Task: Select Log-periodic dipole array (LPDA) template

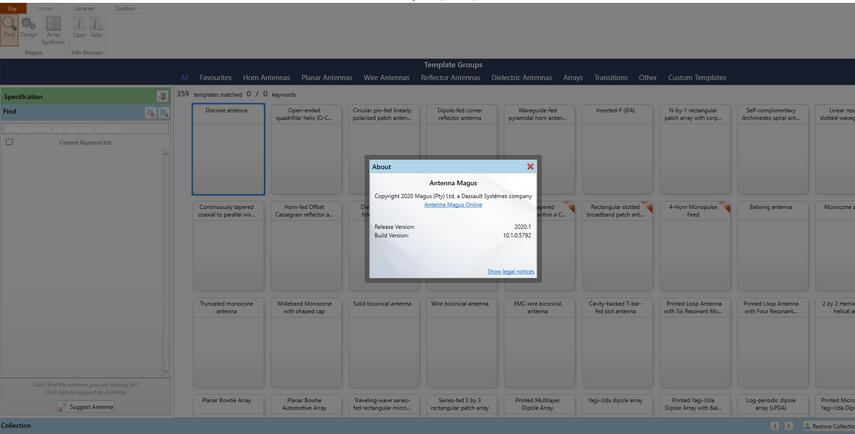Action: click(773, 406)
